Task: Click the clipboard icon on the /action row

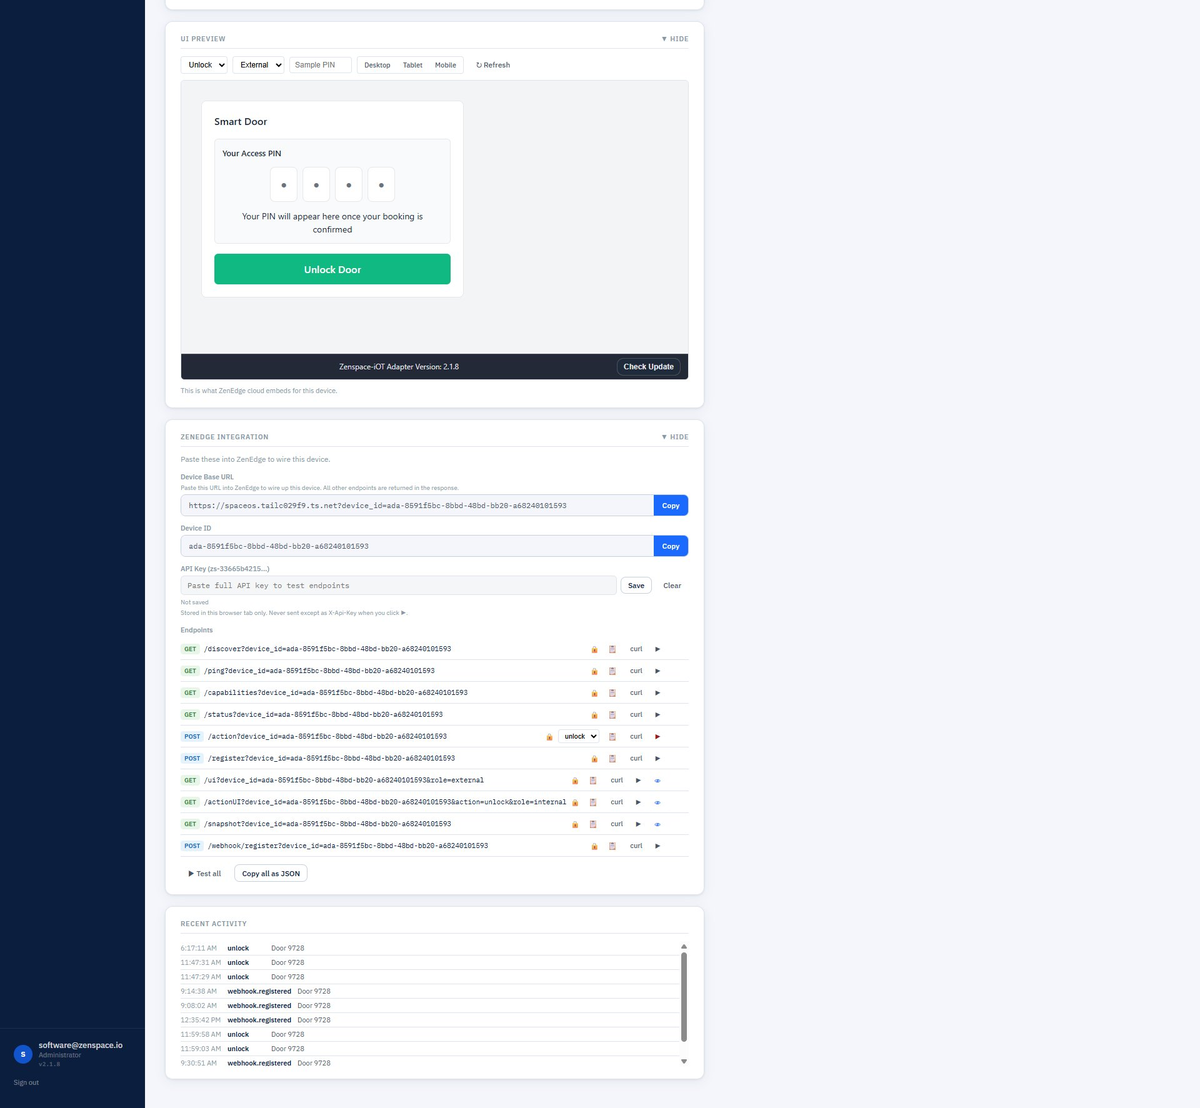Action: pyautogui.click(x=612, y=737)
